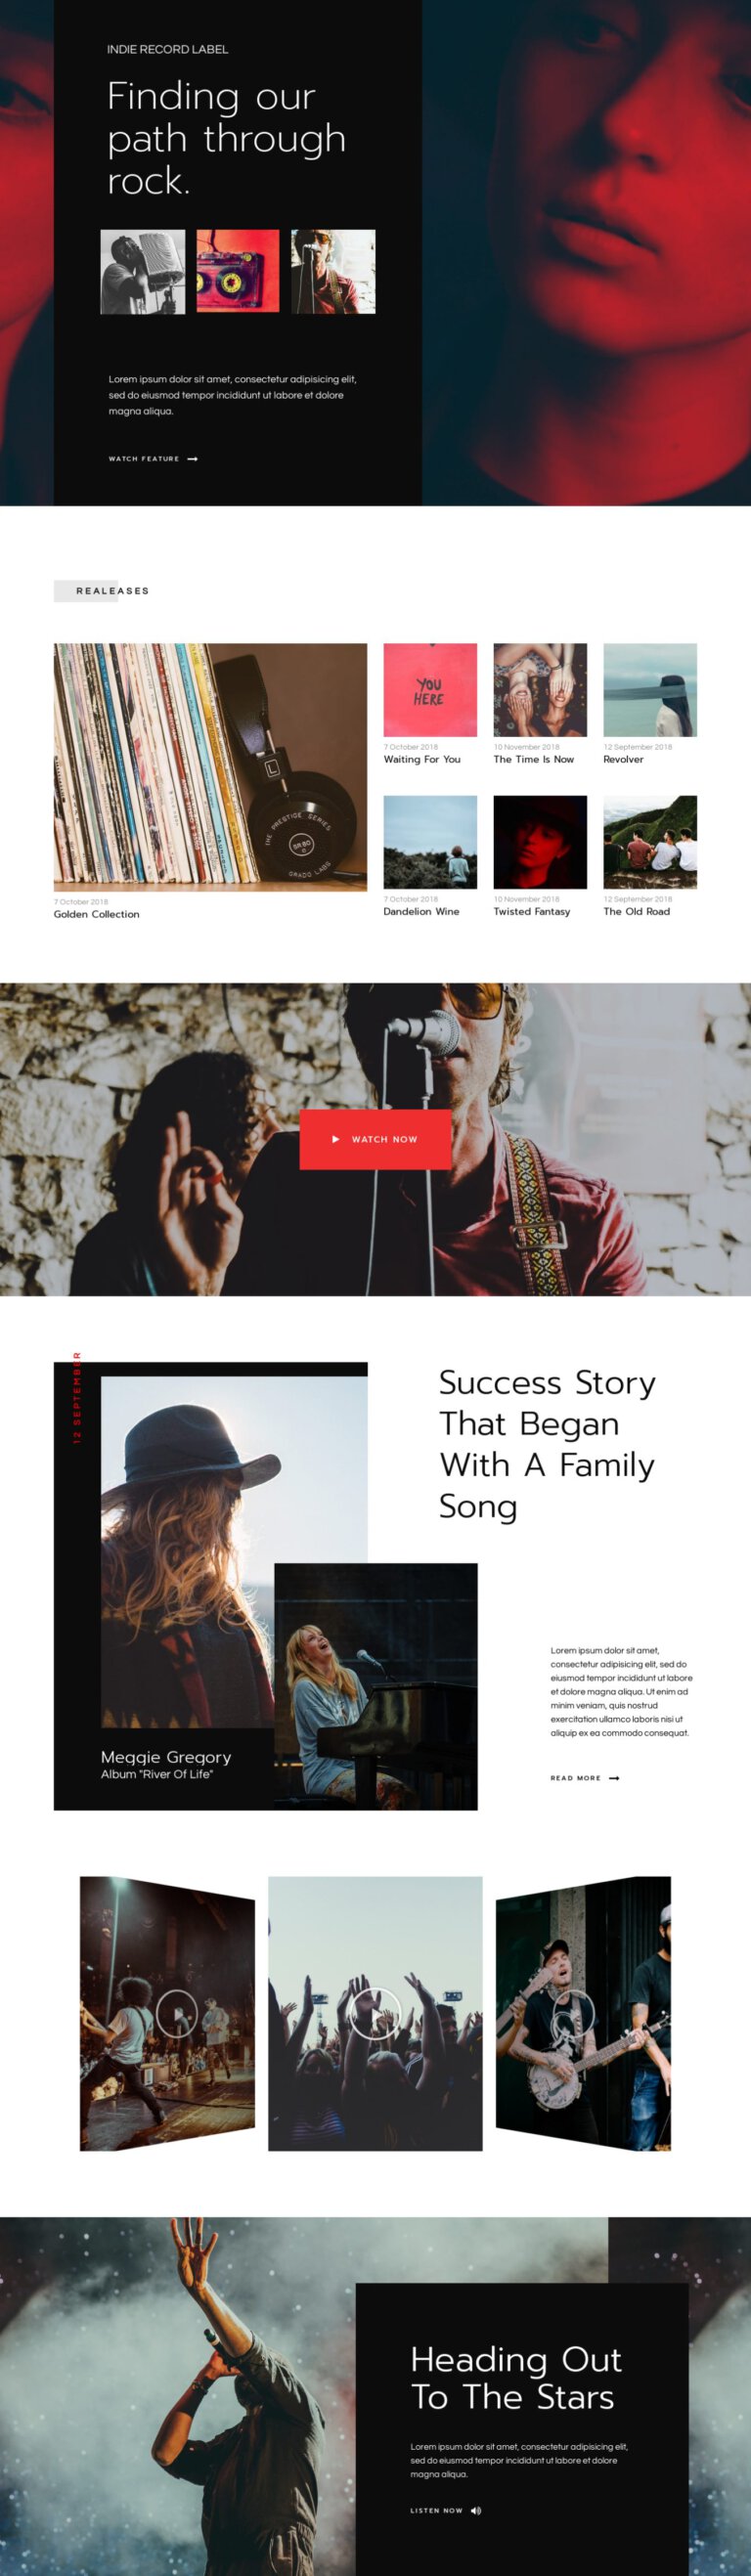Click the play icon on Watch Now button

pyautogui.click(x=336, y=1139)
